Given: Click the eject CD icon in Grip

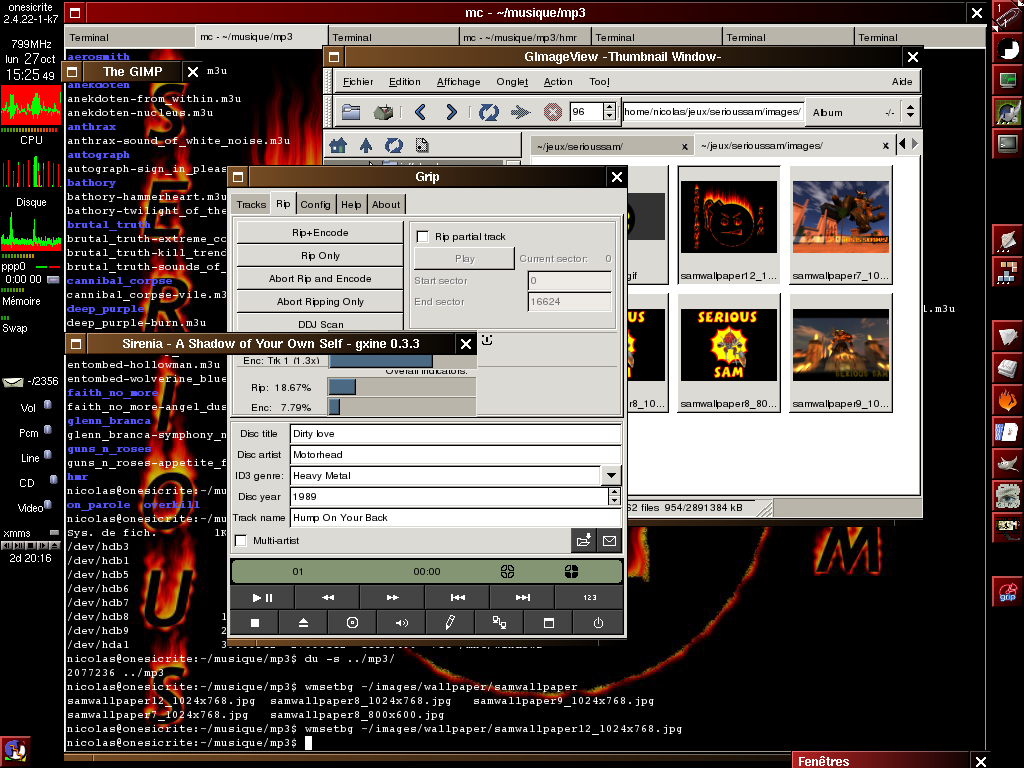Looking at the screenshot, I should 303,622.
